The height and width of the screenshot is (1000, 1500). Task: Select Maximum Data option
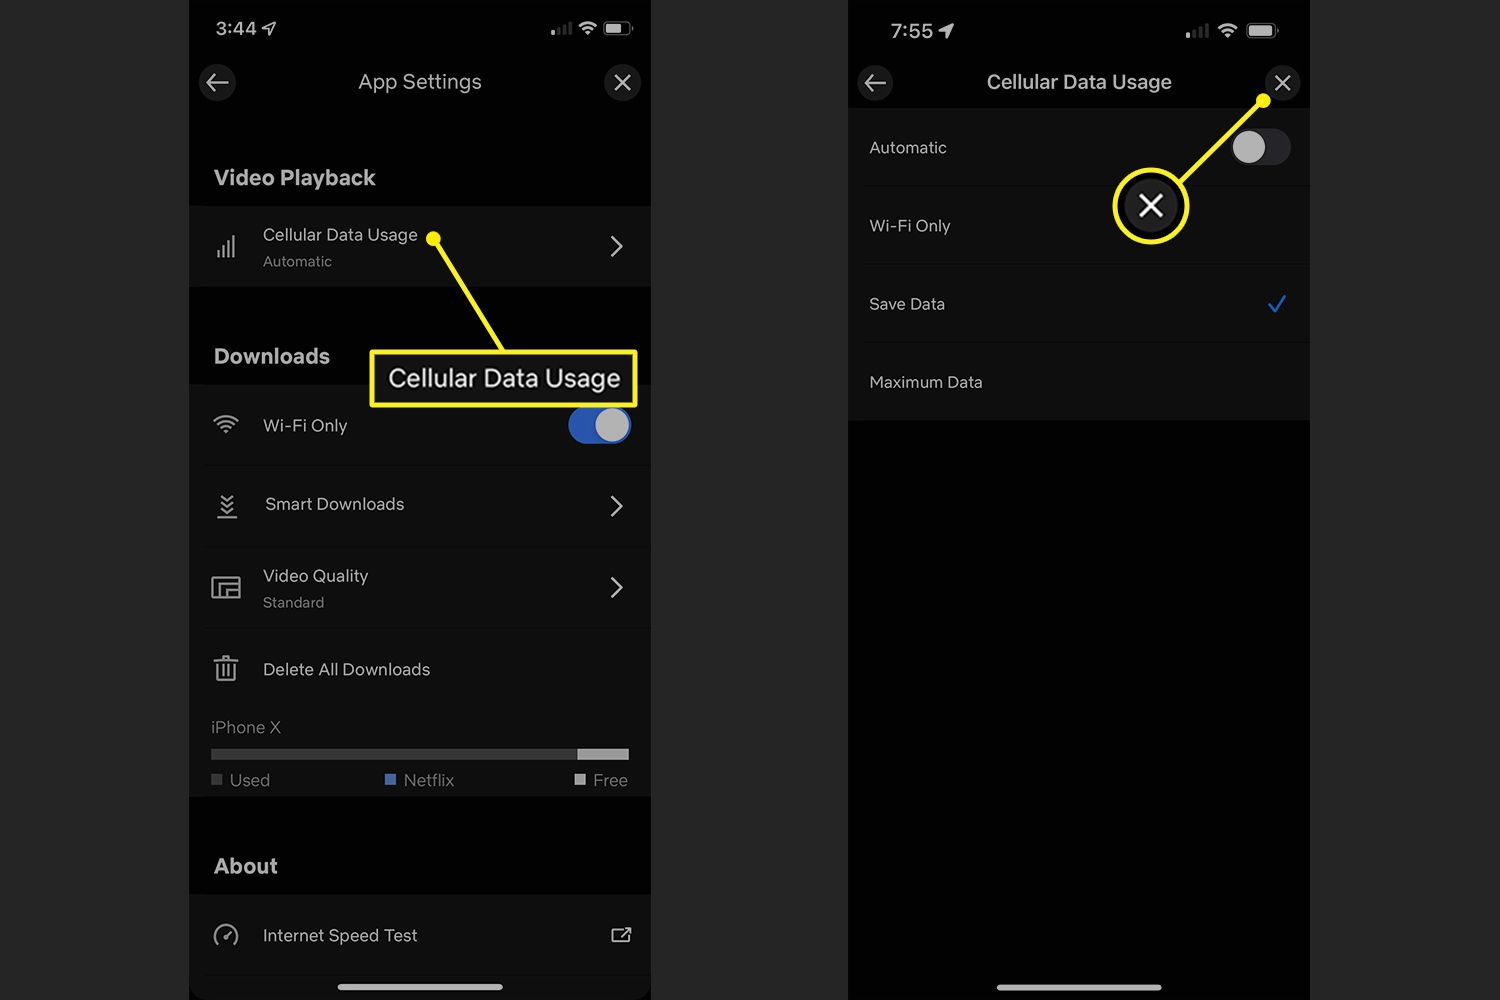coord(925,381)
